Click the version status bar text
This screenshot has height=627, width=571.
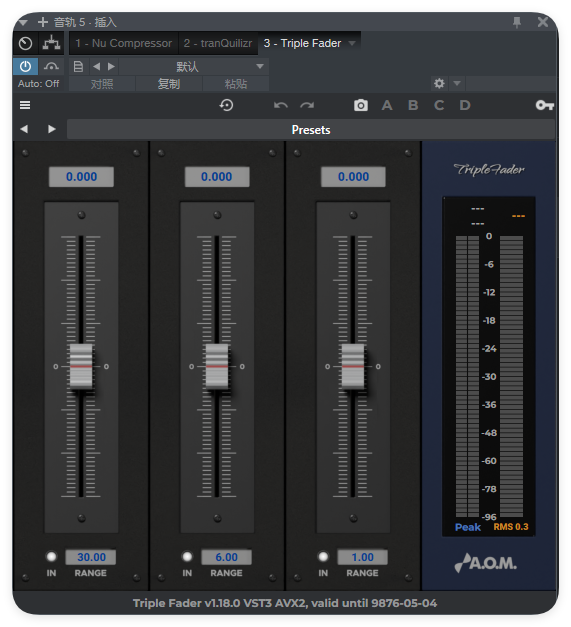pyautogui.click(x=285, y=603)
